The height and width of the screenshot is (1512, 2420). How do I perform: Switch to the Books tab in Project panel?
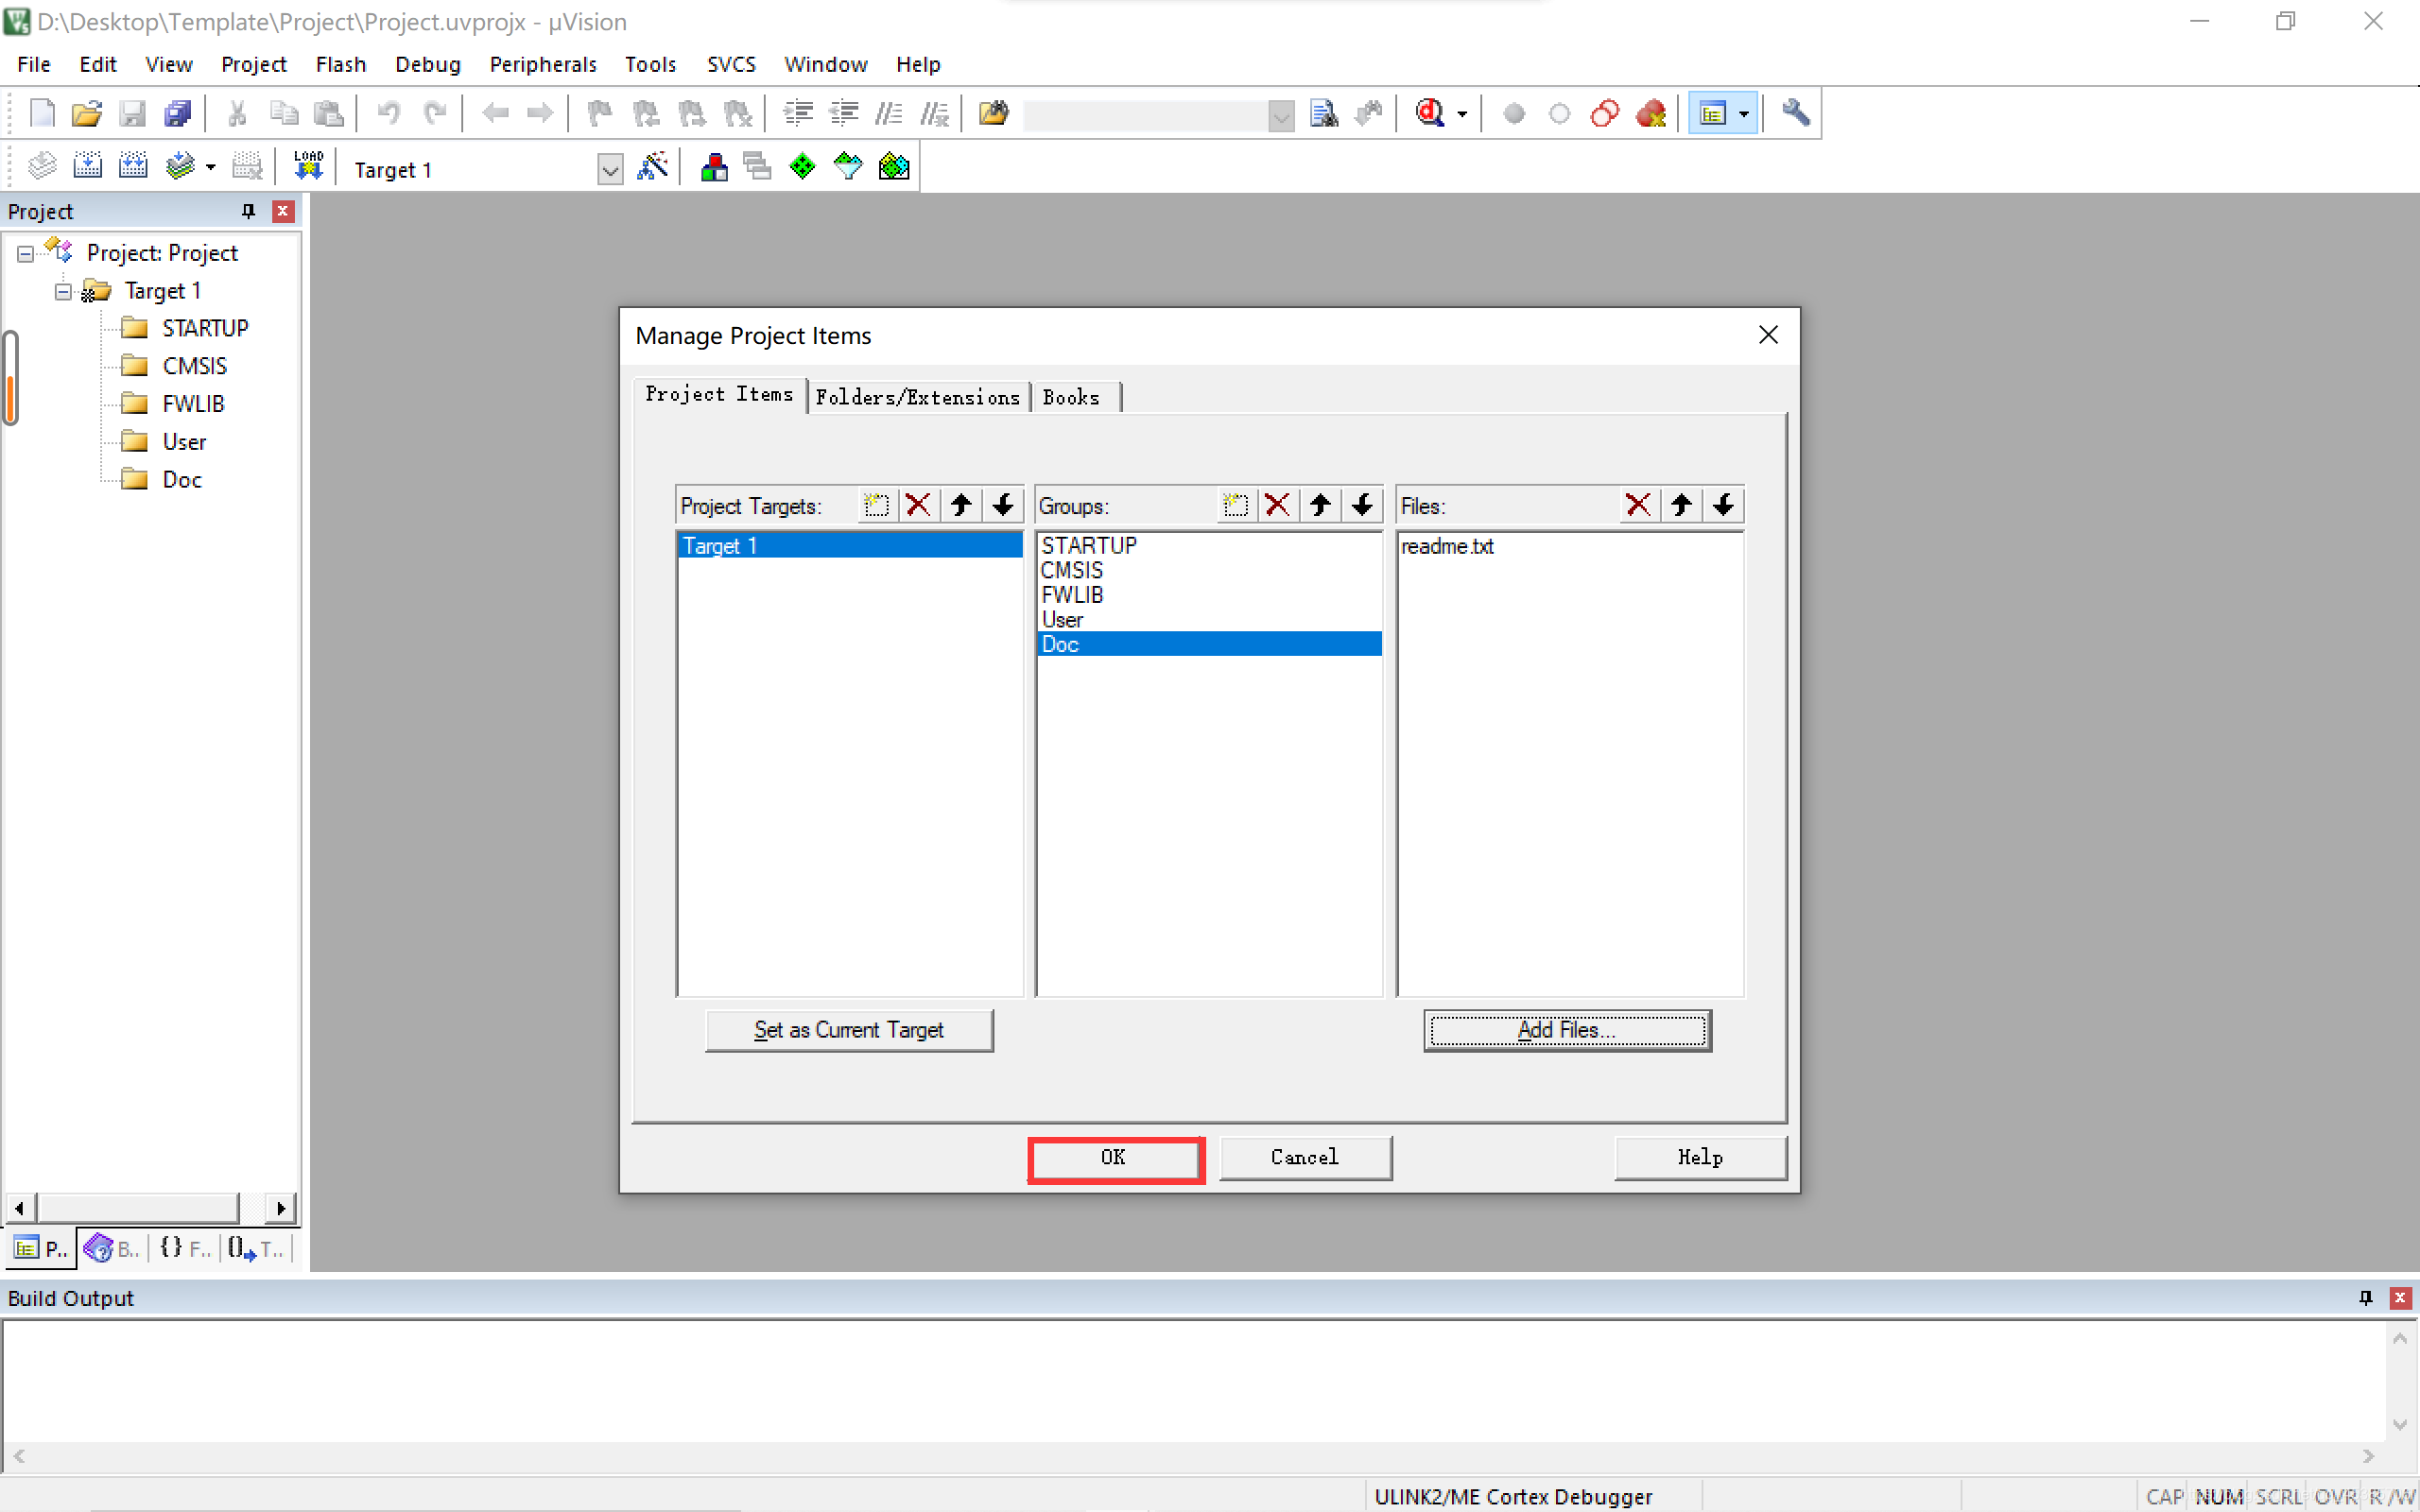[x=112, y=1248]
